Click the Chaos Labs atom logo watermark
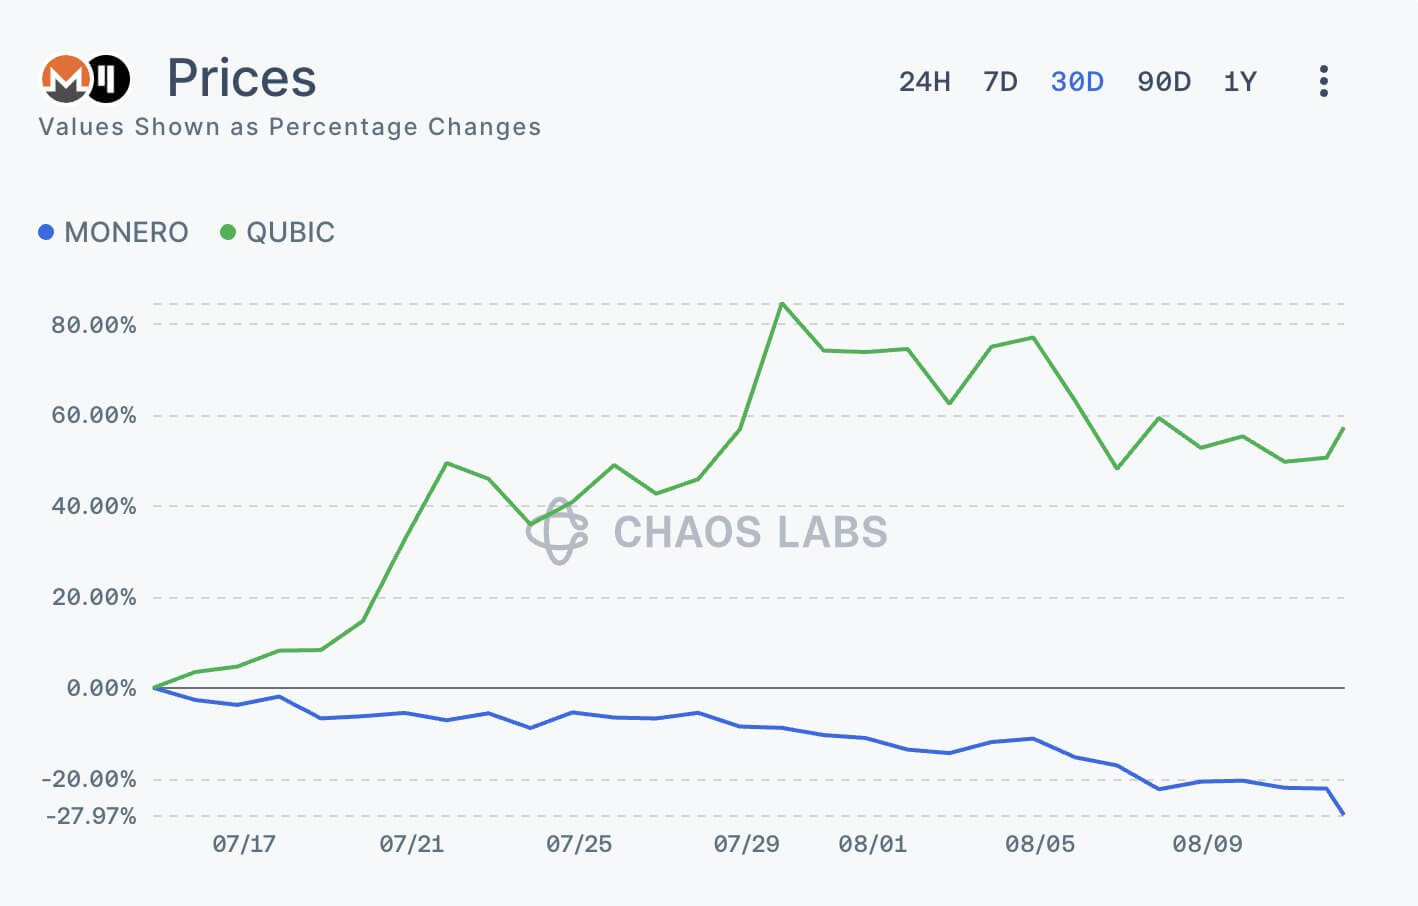This screenshot has width=1418, height=906. 560,531
